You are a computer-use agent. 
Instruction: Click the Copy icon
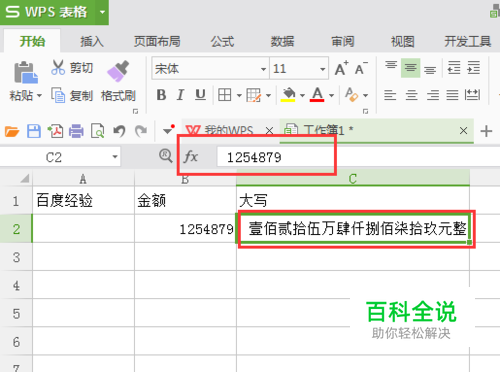tap(58, 96)
